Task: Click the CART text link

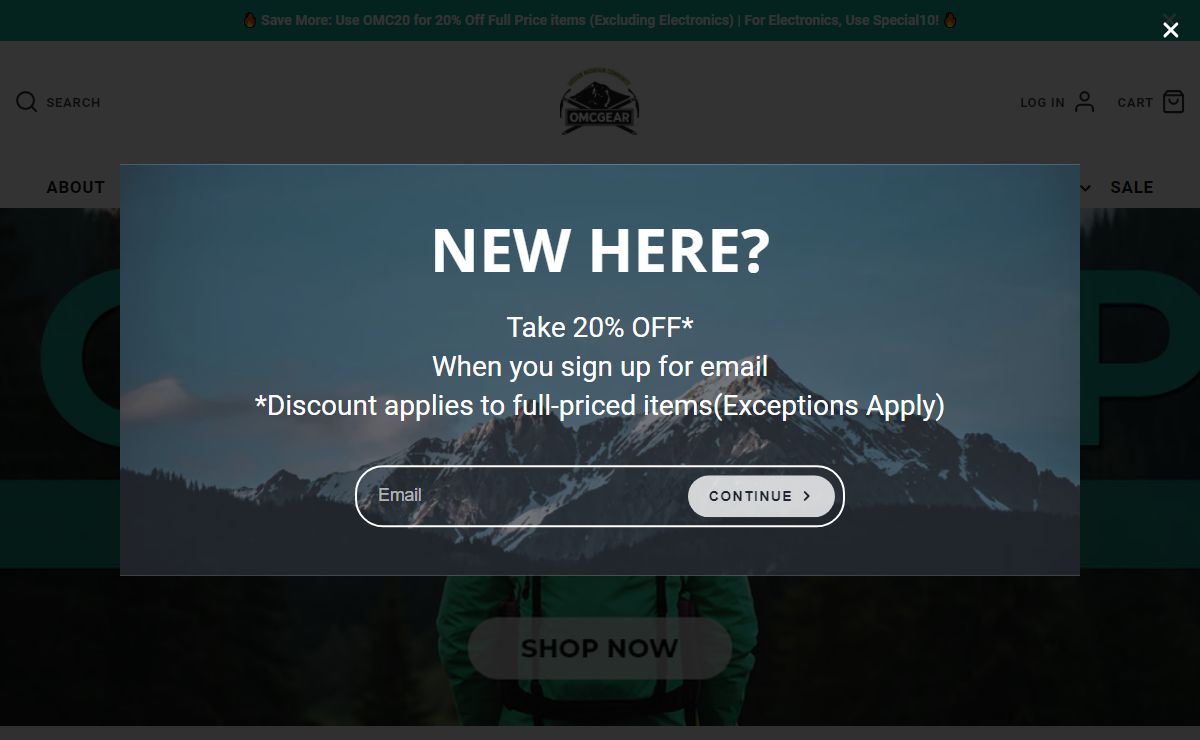Action: (x=1135, y=102)
